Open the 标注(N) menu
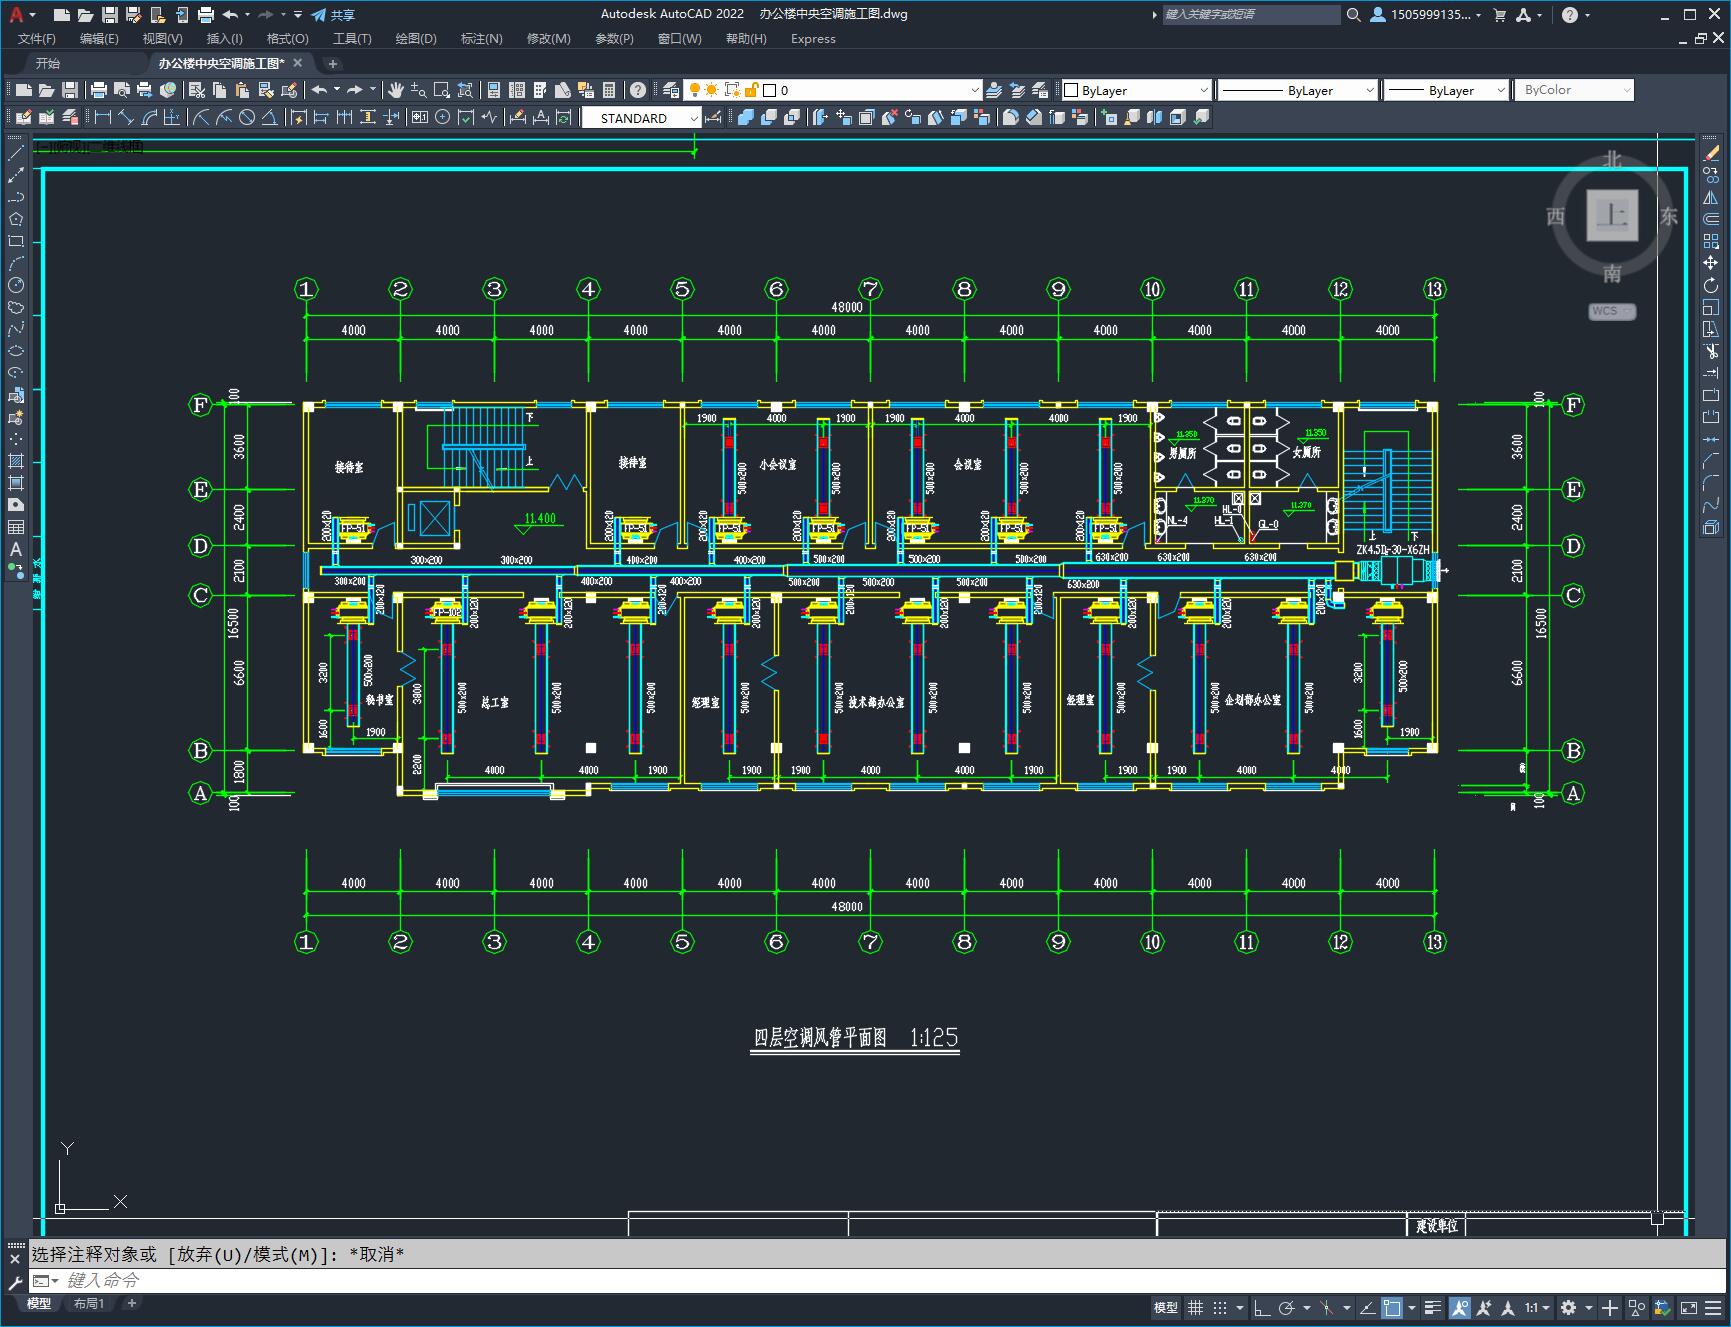 [x=481, y=39]
